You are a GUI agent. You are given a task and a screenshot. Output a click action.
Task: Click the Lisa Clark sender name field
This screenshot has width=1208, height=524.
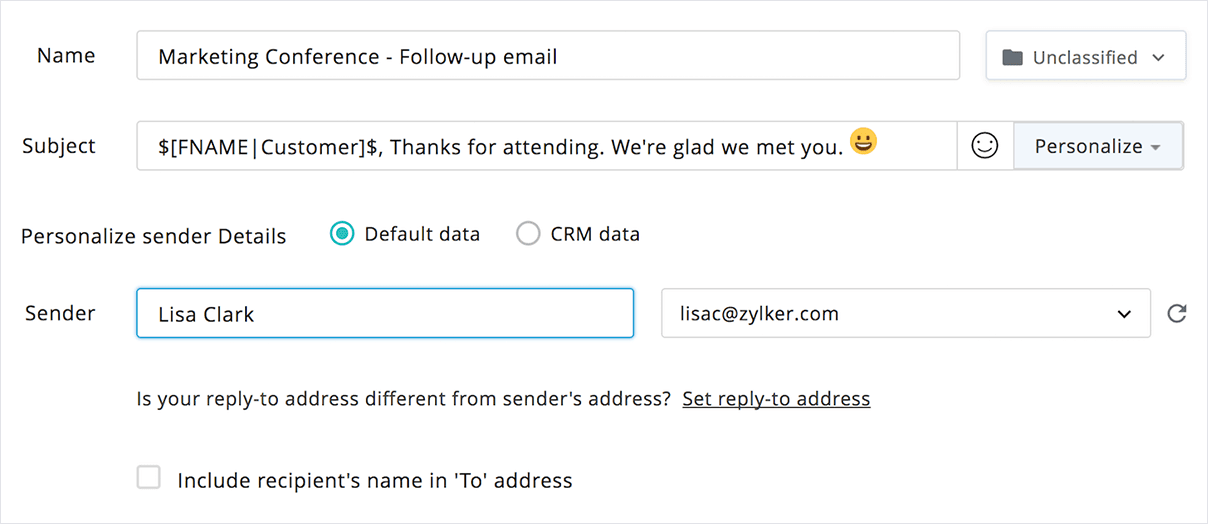385,313
